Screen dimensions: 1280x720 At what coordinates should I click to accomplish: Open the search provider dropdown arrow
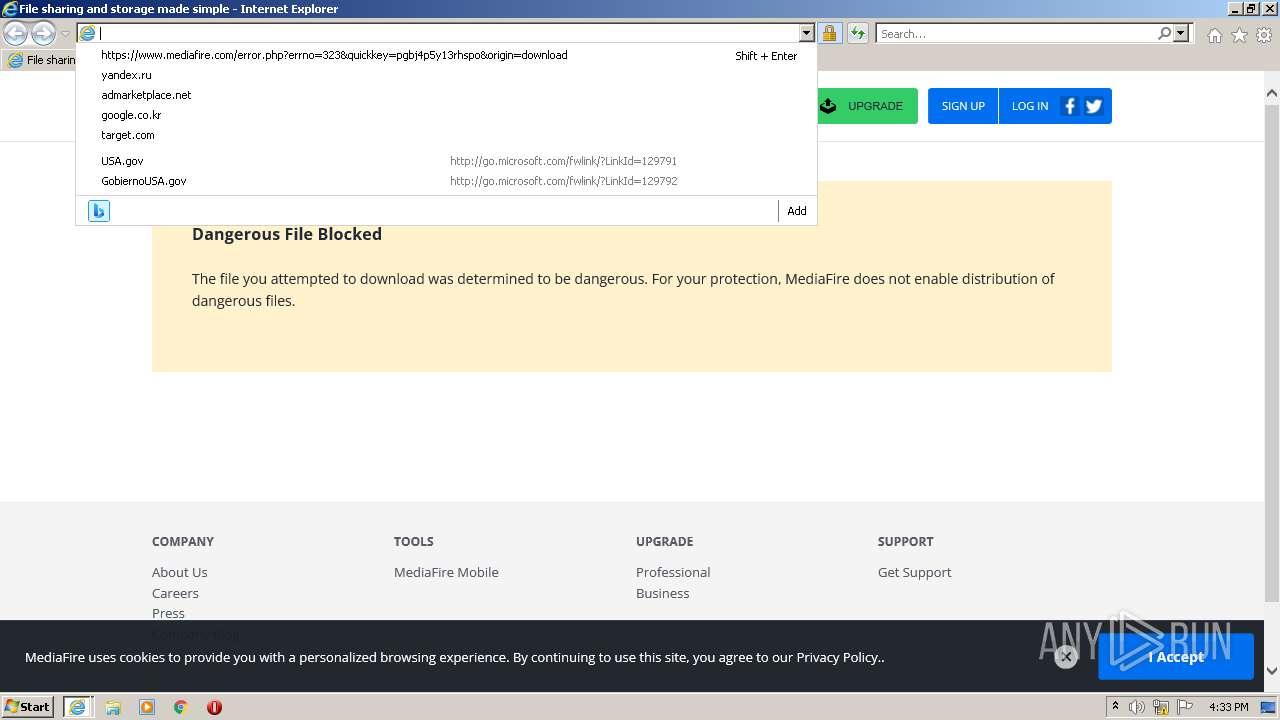(x=1181, y=34)
